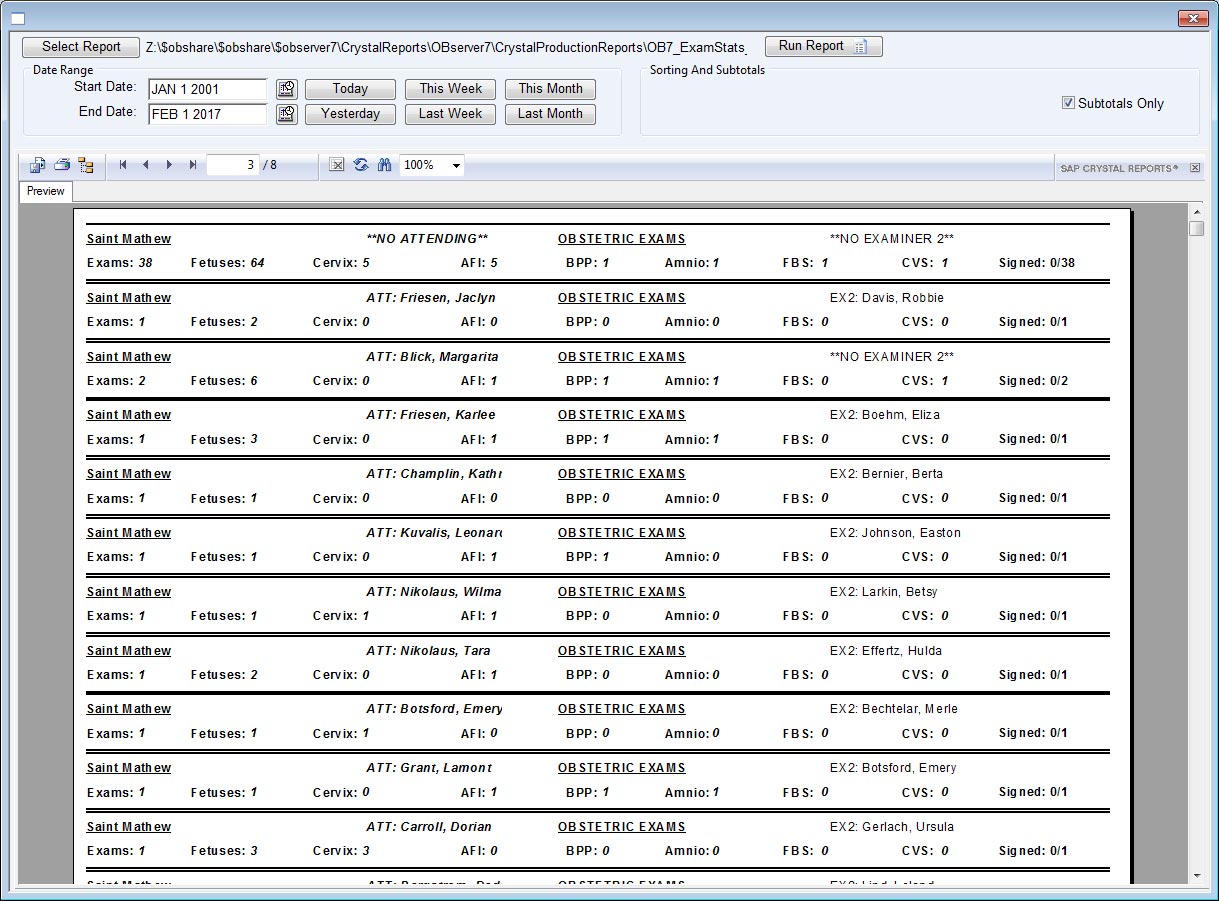Image resolution: width=1219 pixels, height=901 pixels.
Task: Click the Last Week button
Action: (x=450, y=114)
